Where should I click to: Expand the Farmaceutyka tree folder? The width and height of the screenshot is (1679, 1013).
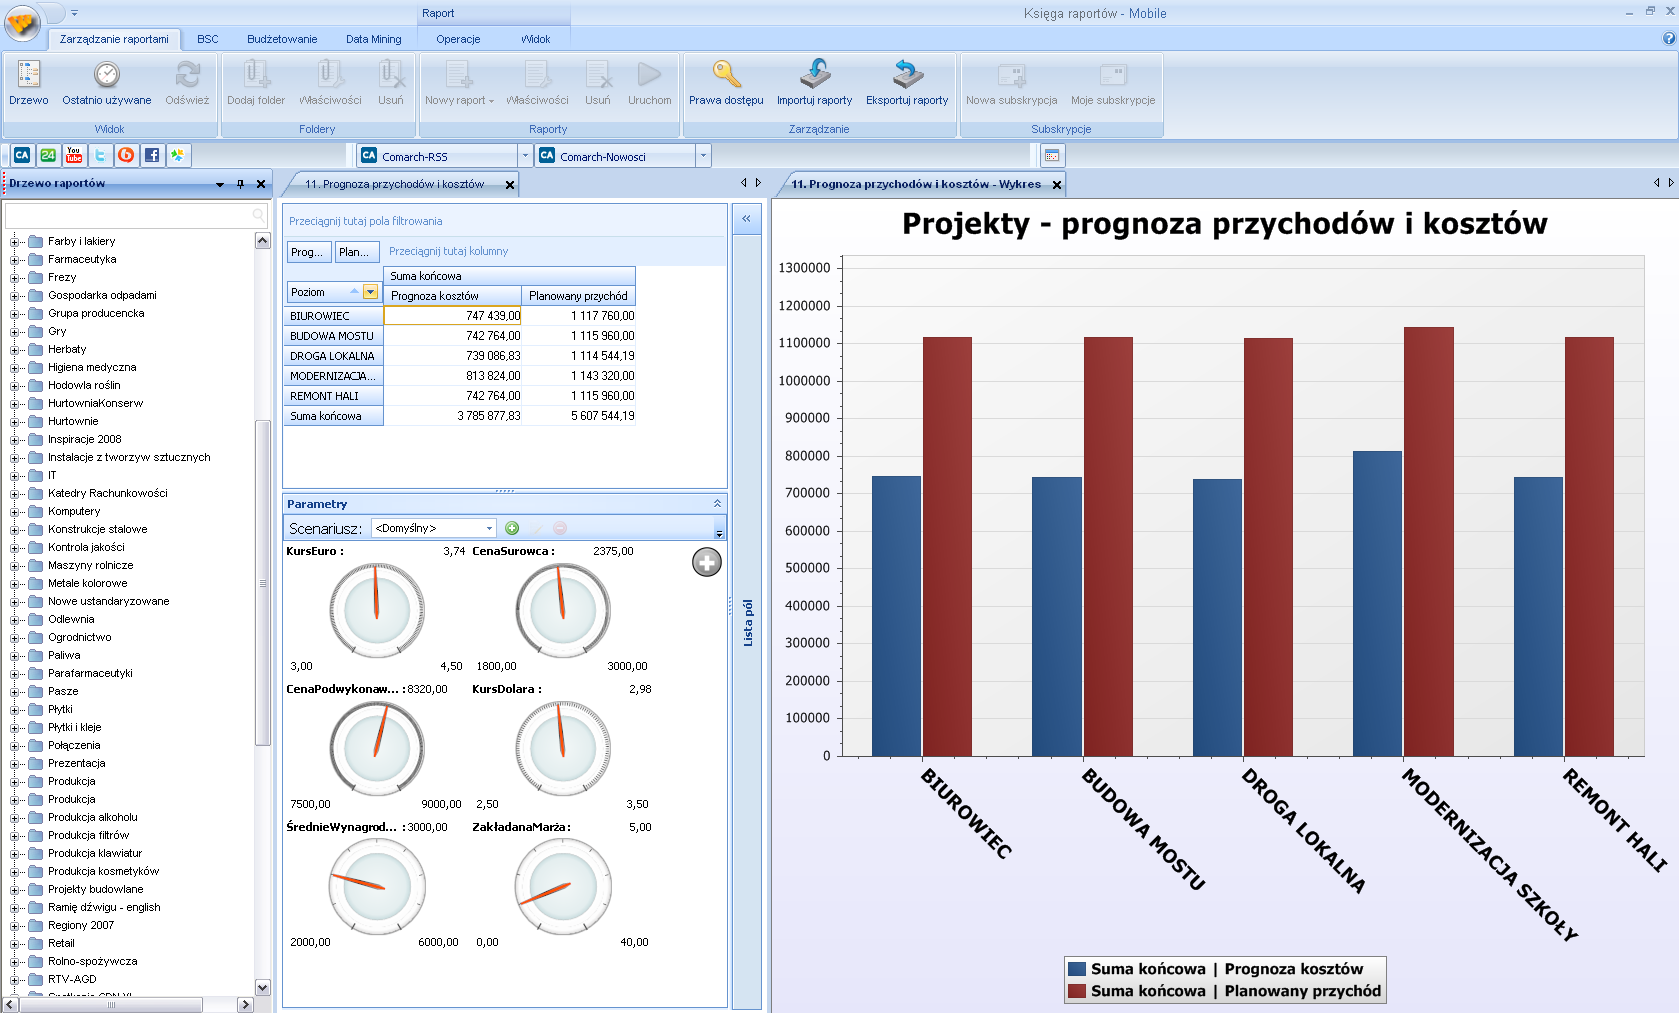14,259
